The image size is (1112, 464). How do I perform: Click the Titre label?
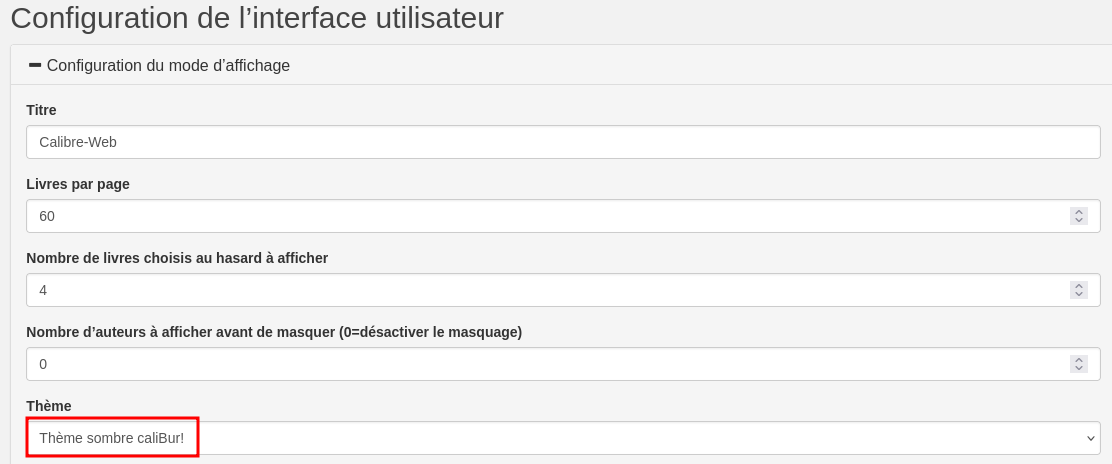pyautogui.click(x=41, y=110)
